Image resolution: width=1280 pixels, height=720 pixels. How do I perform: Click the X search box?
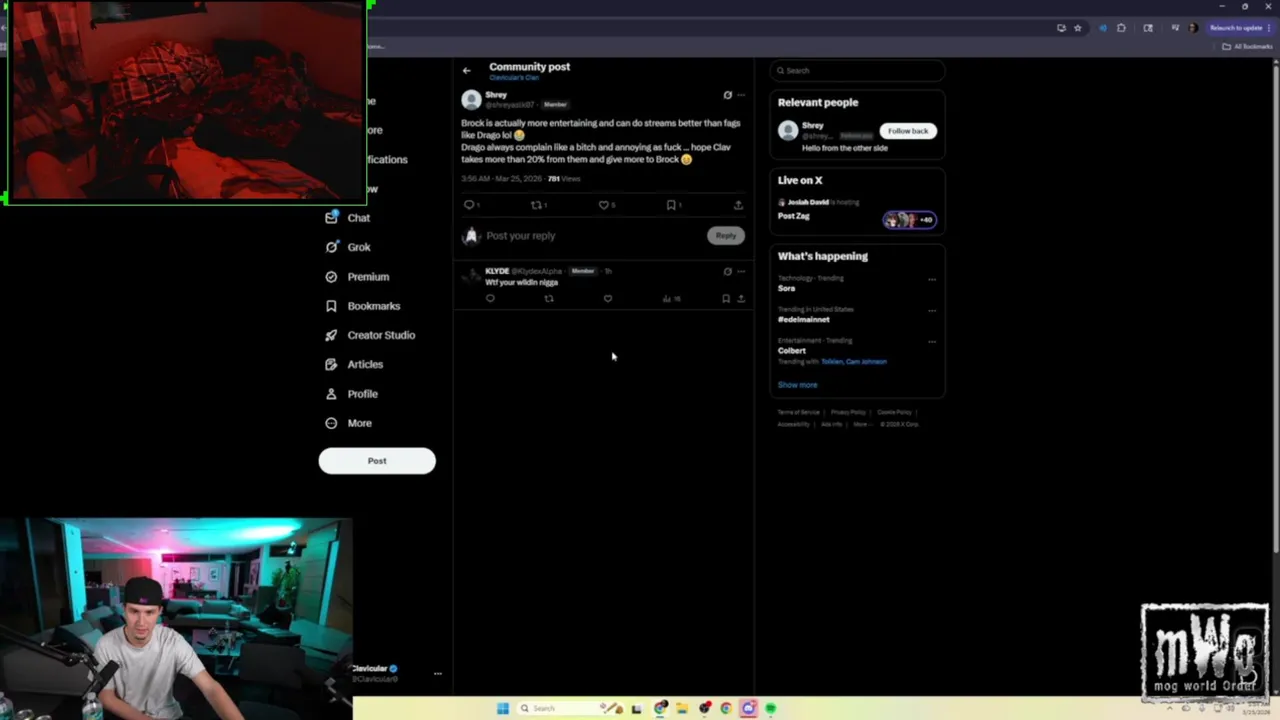coord(857,70)
